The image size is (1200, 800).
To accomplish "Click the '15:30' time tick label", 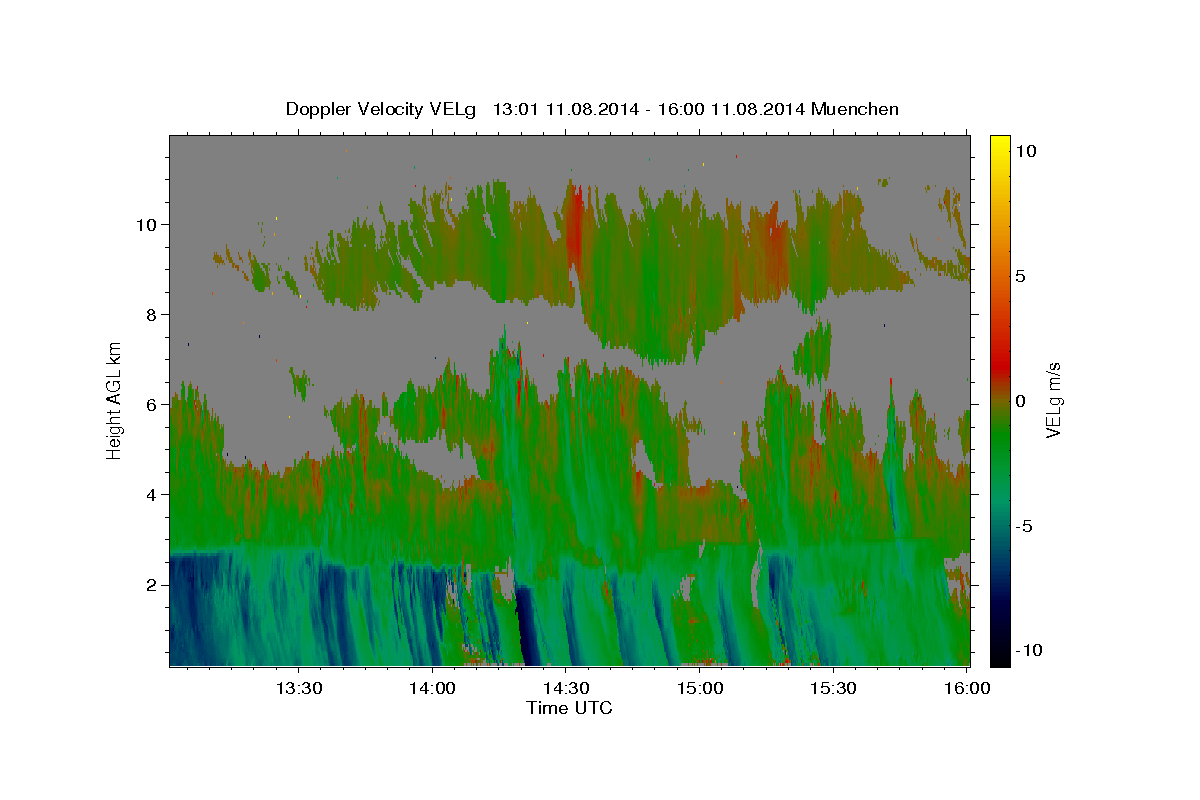I will [833, 688].
